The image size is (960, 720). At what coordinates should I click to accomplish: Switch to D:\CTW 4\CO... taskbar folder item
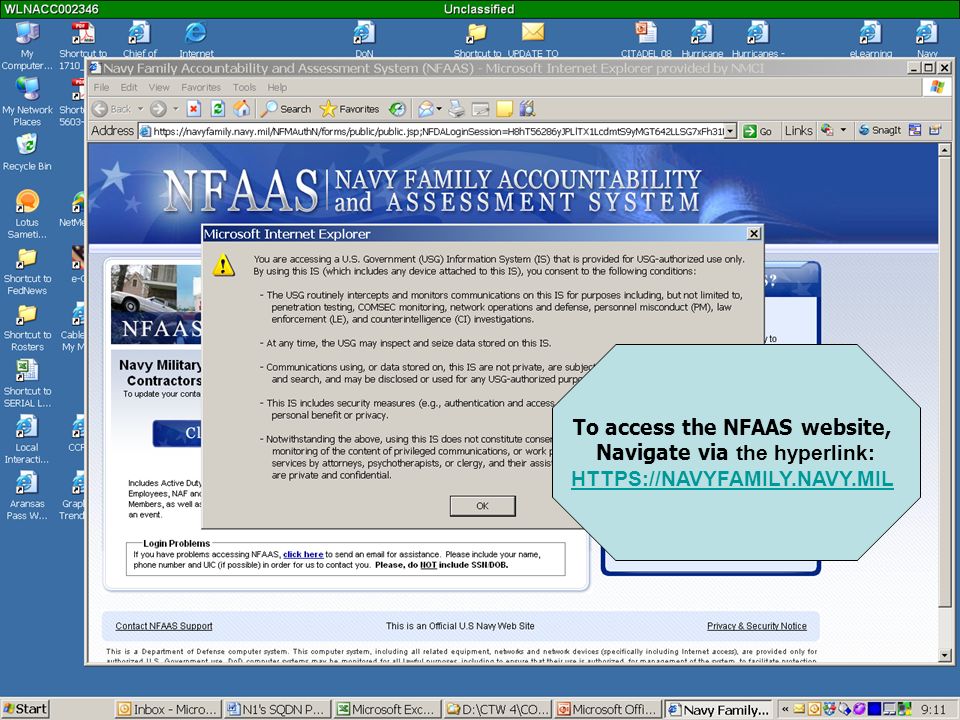[x=497, y=709]
